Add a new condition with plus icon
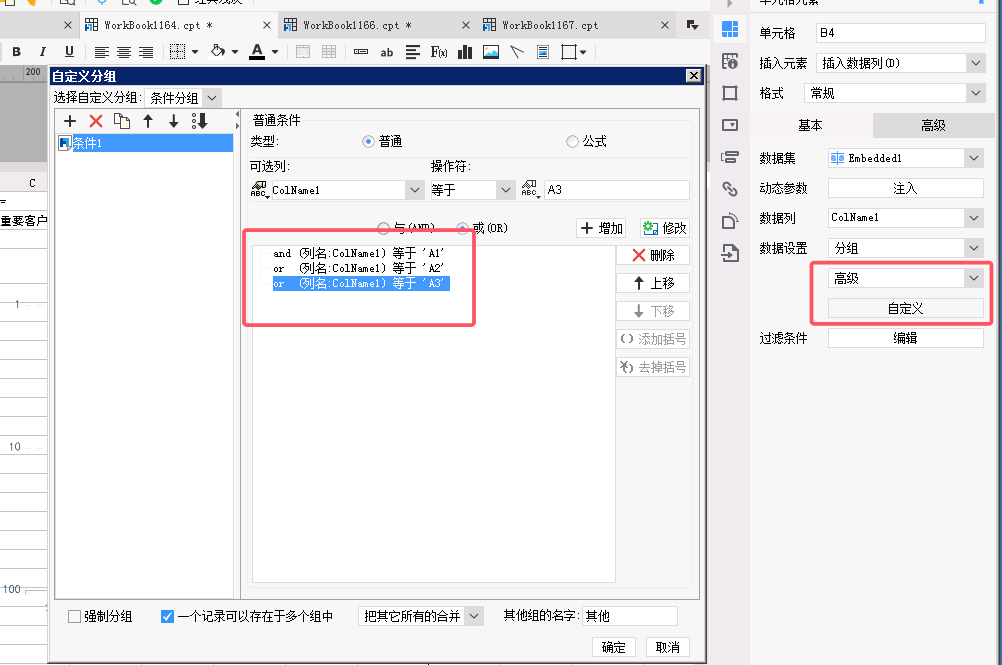The height and width of the screenshot is (665, 1002). (70, 121)
